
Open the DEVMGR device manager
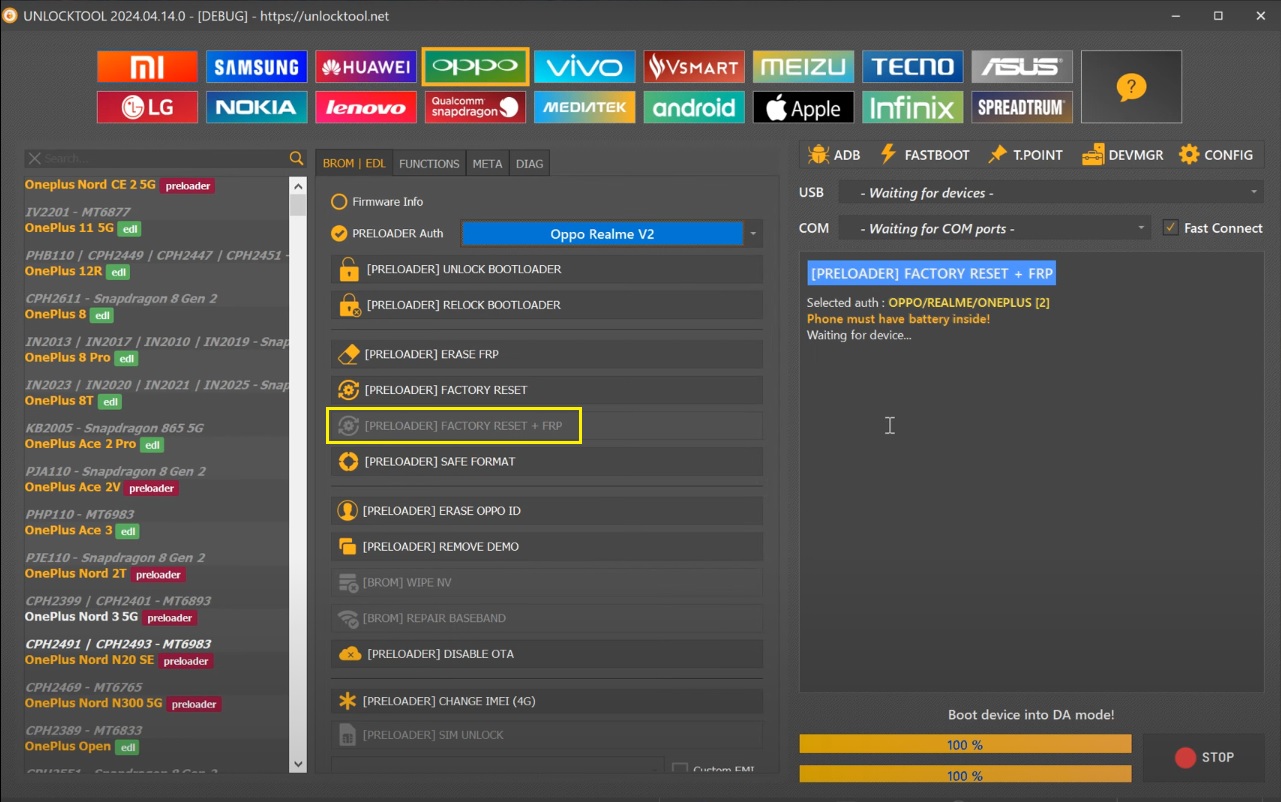pos(1122,155)
